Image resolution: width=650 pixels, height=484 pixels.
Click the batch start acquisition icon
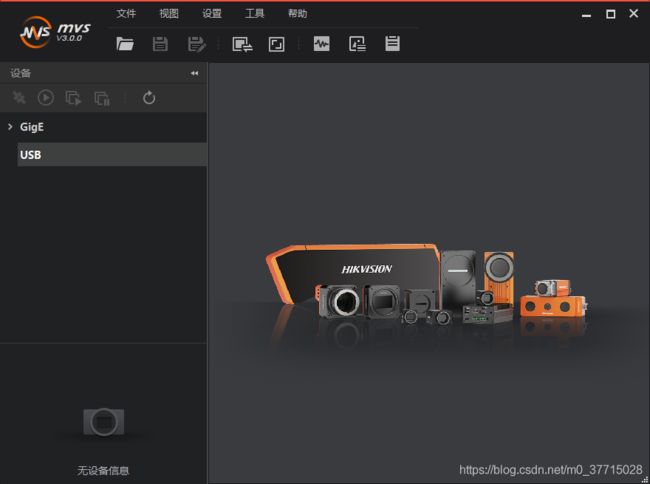73,98
